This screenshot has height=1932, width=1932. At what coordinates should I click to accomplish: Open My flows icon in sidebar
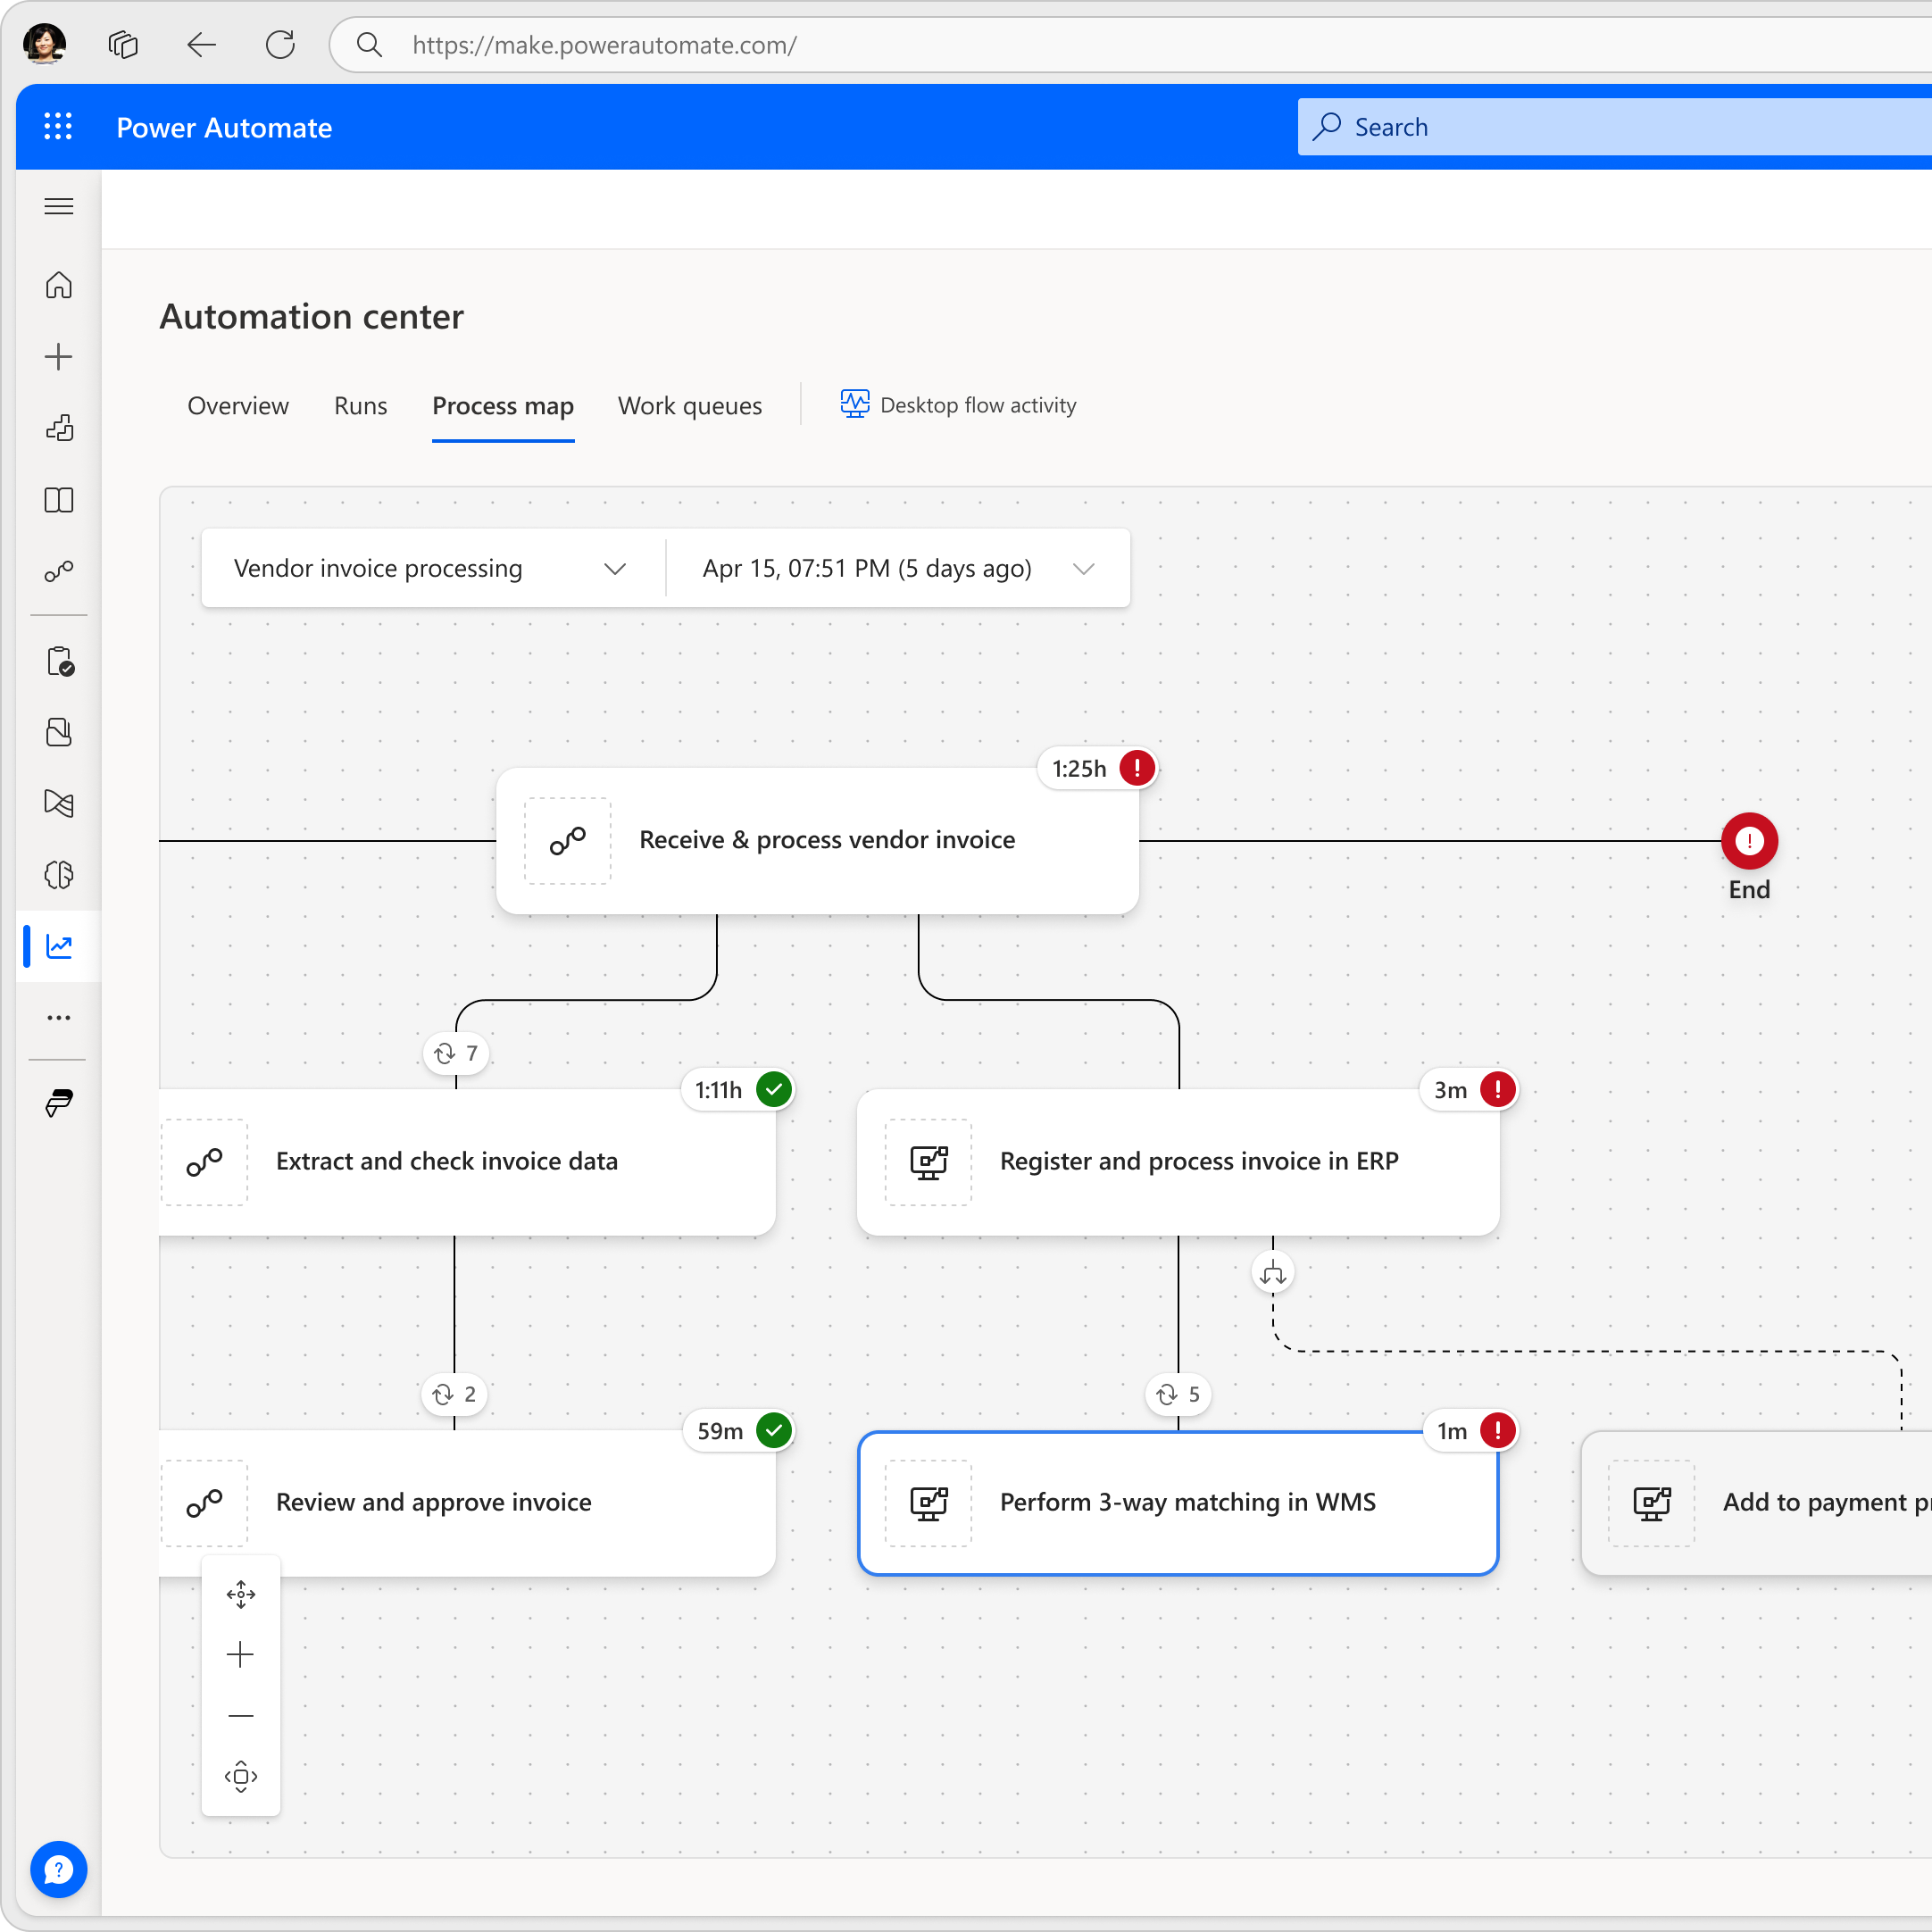pyautogui.click(x=59, y=571)
